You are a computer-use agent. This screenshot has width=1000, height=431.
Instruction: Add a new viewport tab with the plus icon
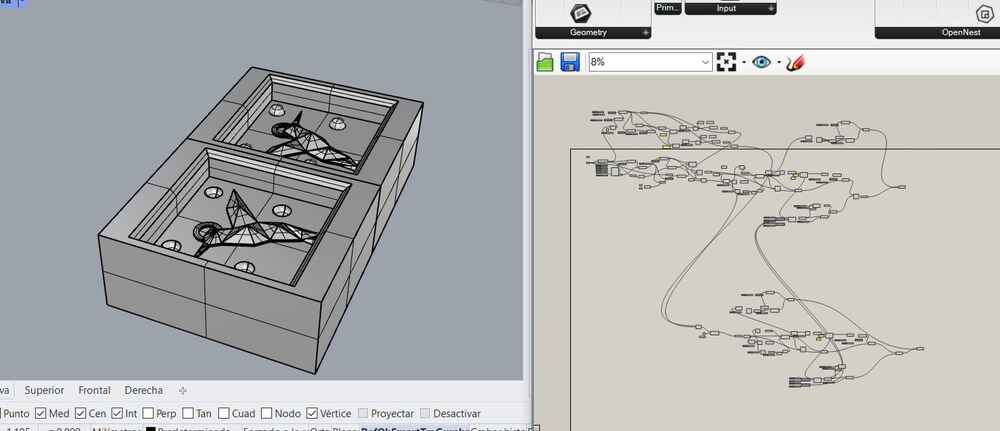click(182, 390)
